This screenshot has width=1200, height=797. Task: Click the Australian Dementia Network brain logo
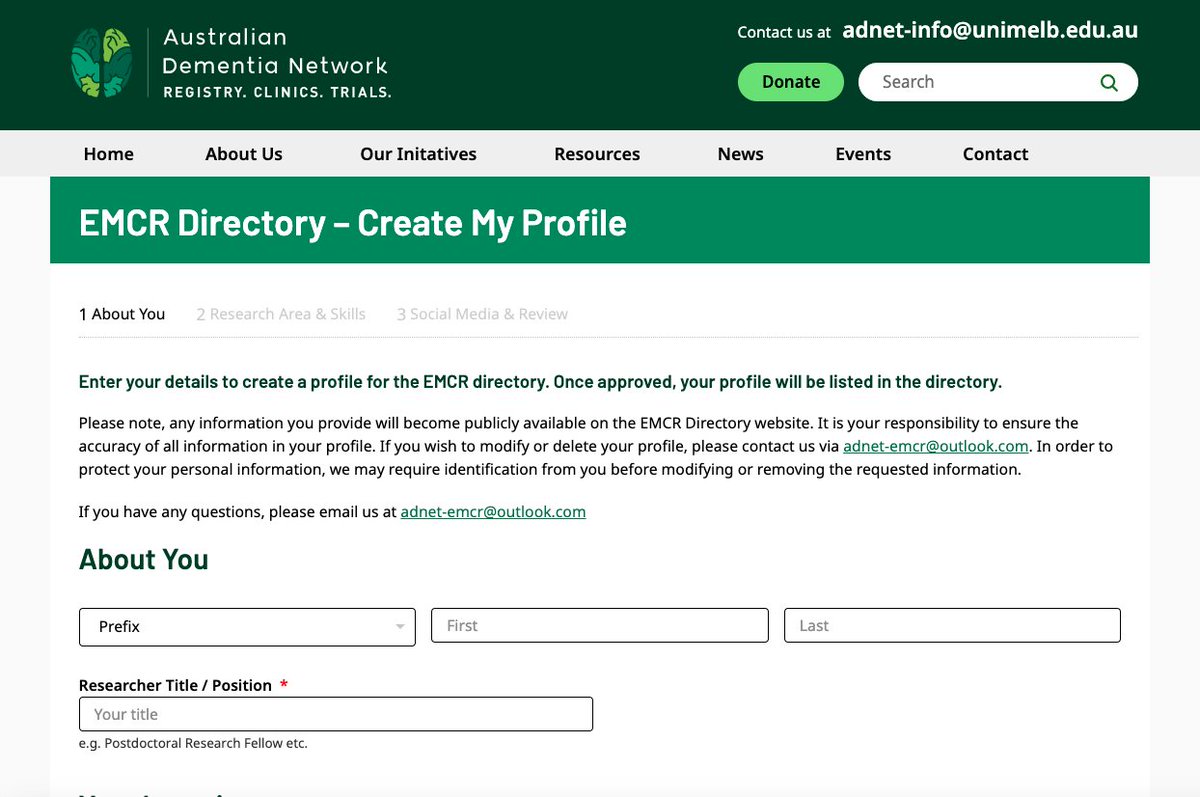point(101,63)
